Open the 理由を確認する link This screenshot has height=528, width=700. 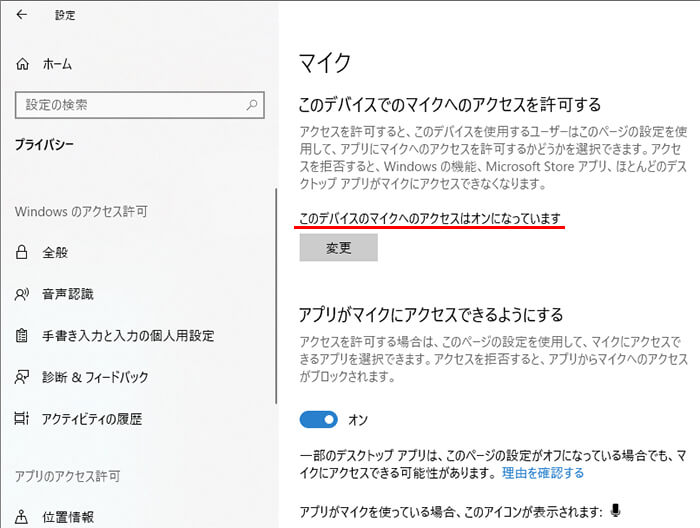tap(543, 473)
